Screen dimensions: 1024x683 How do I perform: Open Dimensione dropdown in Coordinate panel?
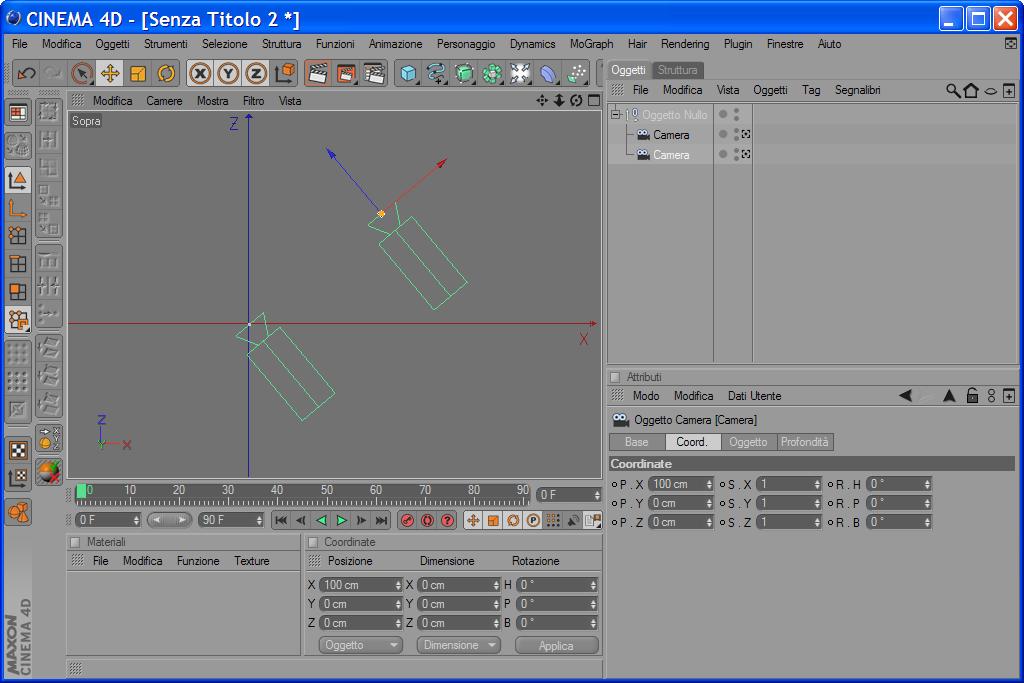pos(458,645)
